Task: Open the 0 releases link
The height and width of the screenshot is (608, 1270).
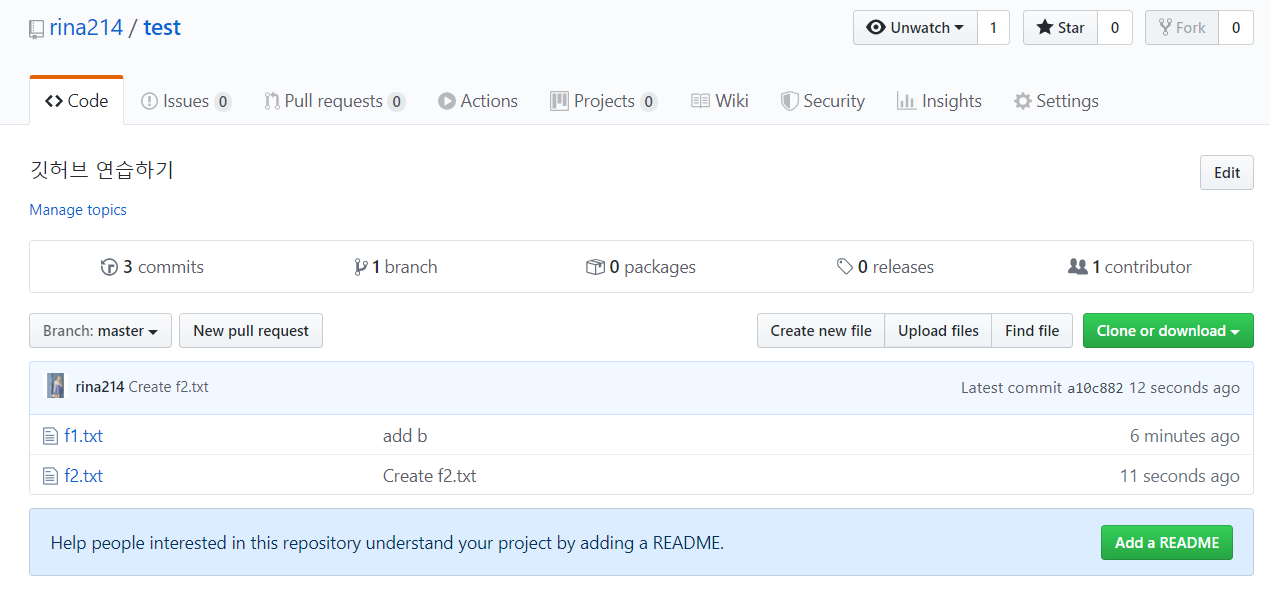Action: click(885, 267)
